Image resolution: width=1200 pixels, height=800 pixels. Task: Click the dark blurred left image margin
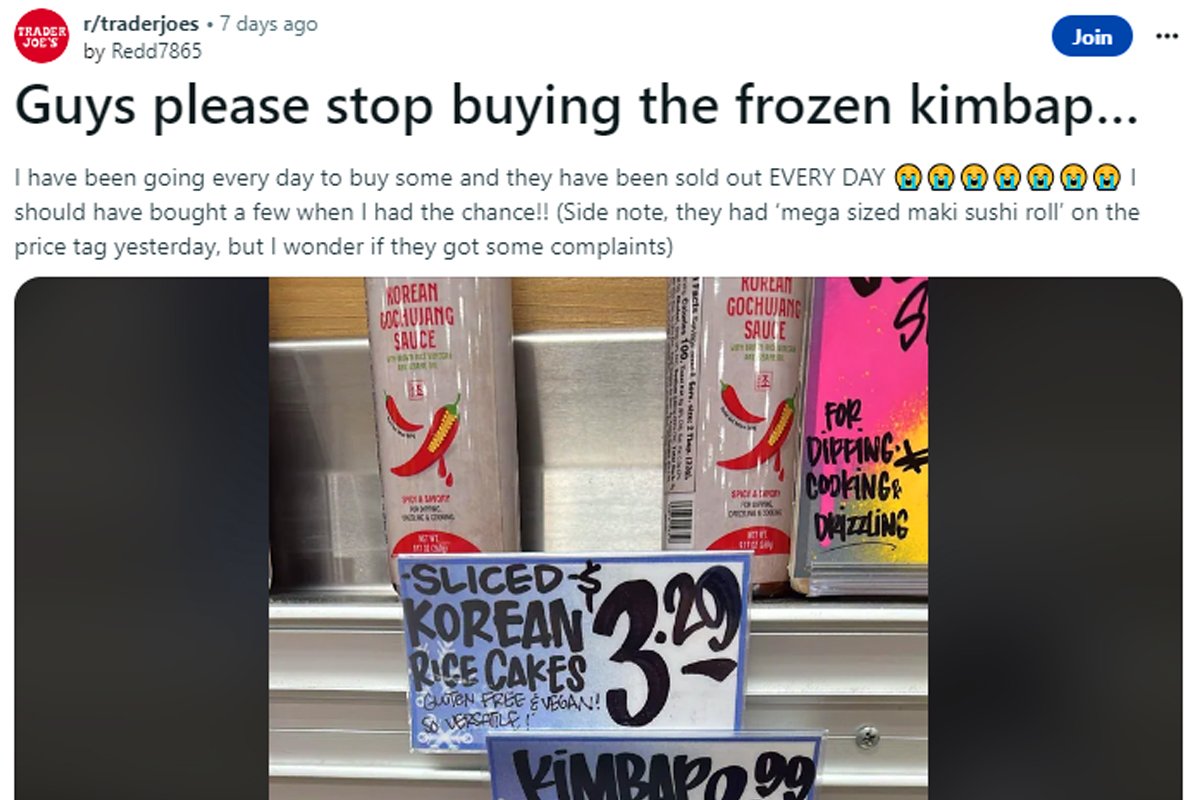(141, 538)
